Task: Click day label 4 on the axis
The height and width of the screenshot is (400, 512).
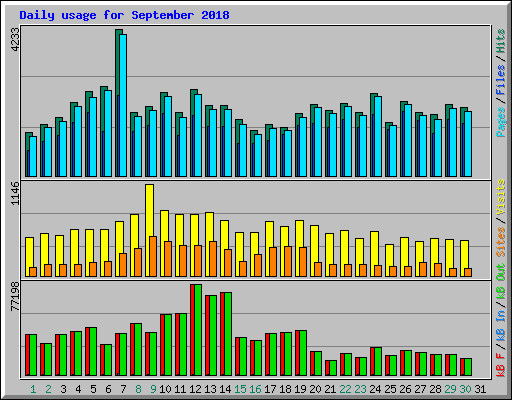Action: point(78,389)
